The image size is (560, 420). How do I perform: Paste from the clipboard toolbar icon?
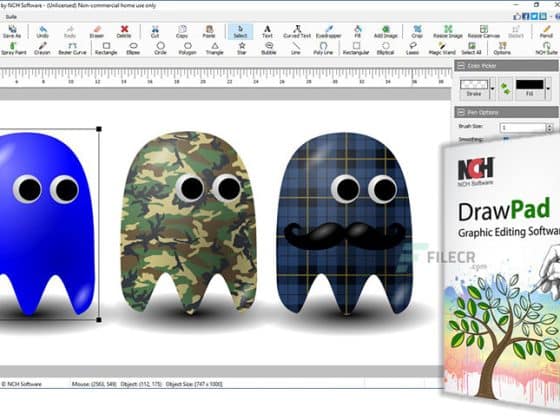[209, 31]
